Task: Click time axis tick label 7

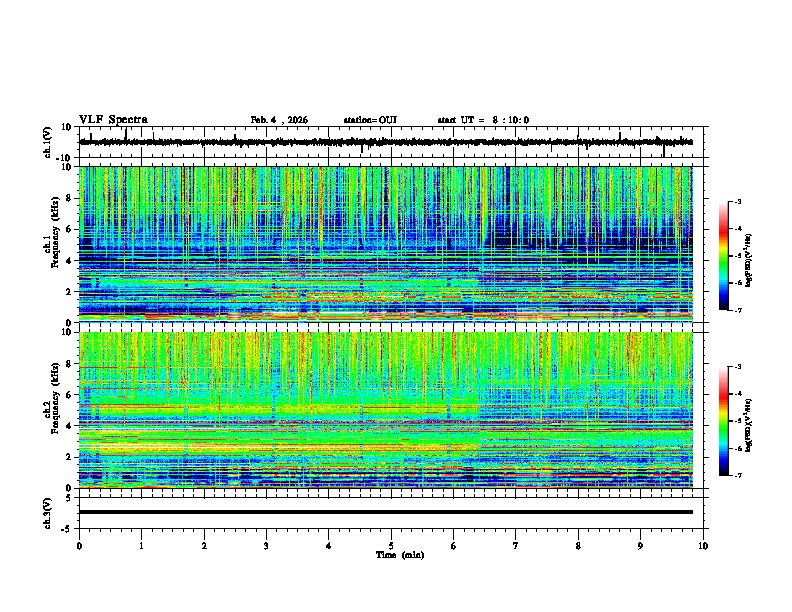Action: (516, 546)
